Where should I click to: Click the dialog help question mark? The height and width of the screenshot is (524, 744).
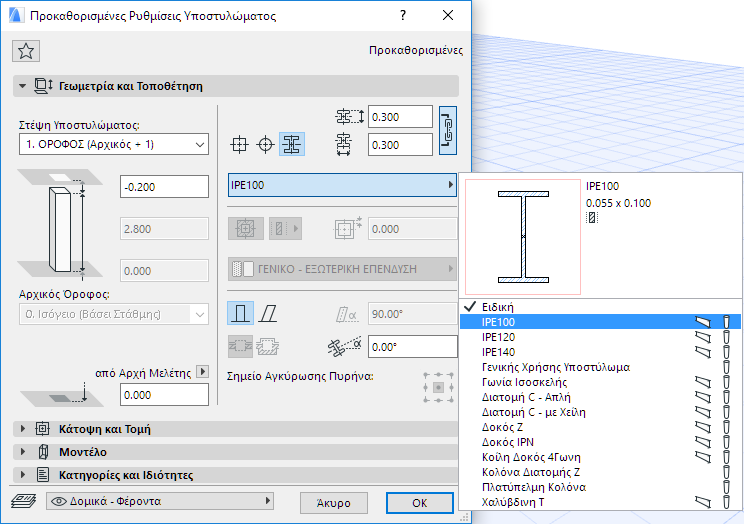pyautogui.click(x=403, y=15)
